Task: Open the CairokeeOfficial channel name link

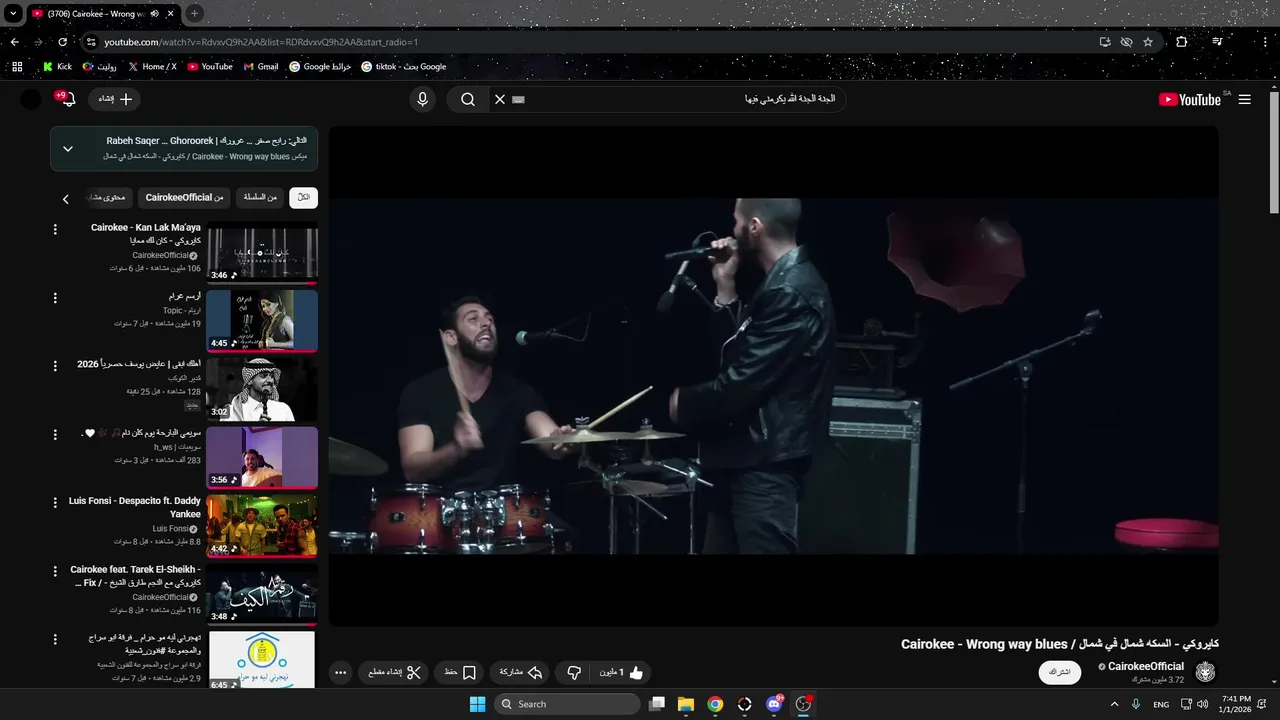Action: (x=1145, y=666)
